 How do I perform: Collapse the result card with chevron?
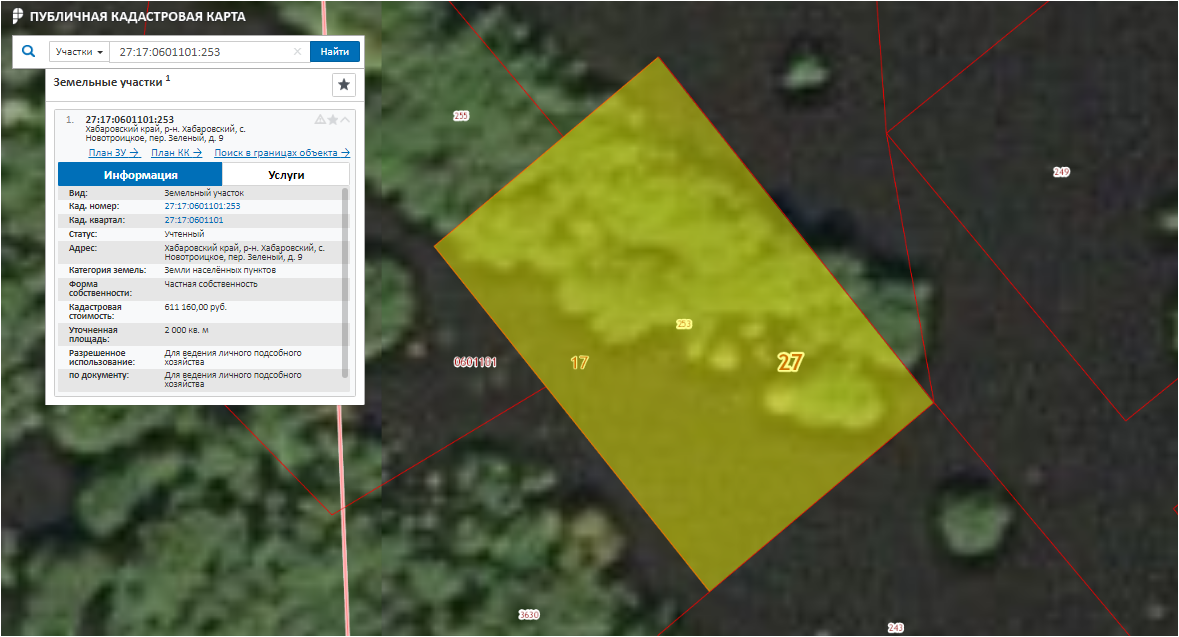pos(345,119)
